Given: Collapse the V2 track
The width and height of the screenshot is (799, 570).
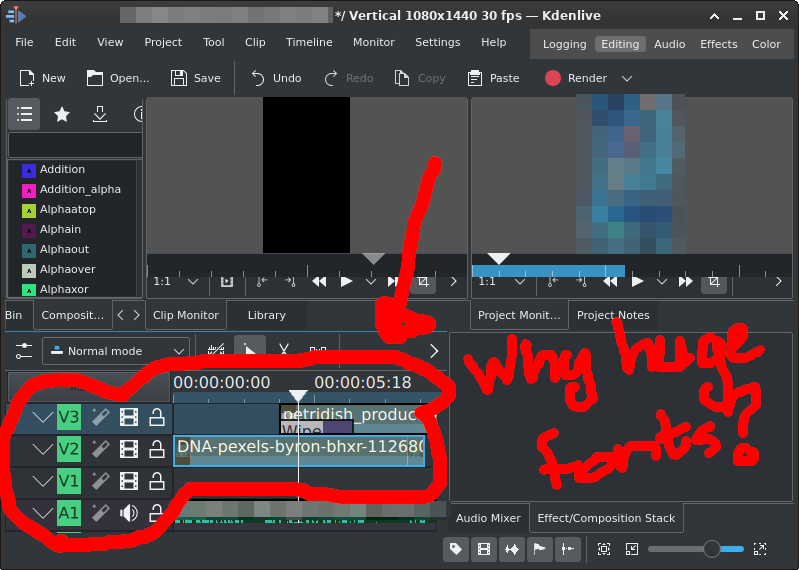Looking at the screenshot, I should (42, 449).
